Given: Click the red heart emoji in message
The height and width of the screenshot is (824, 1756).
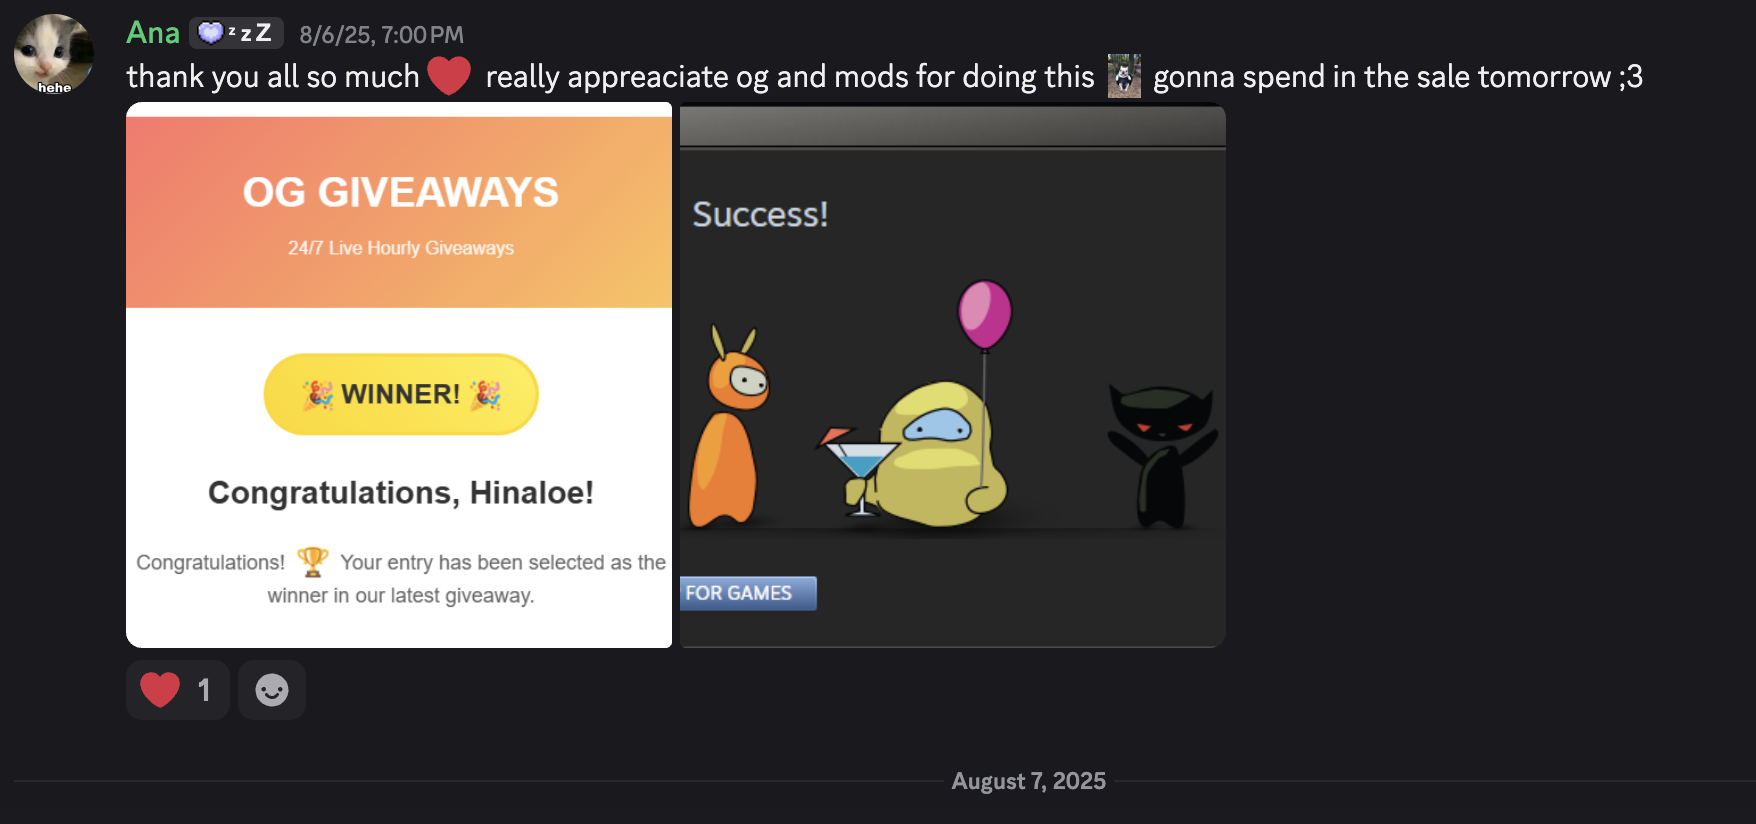Looking at the screenshot, I should 449,76.
